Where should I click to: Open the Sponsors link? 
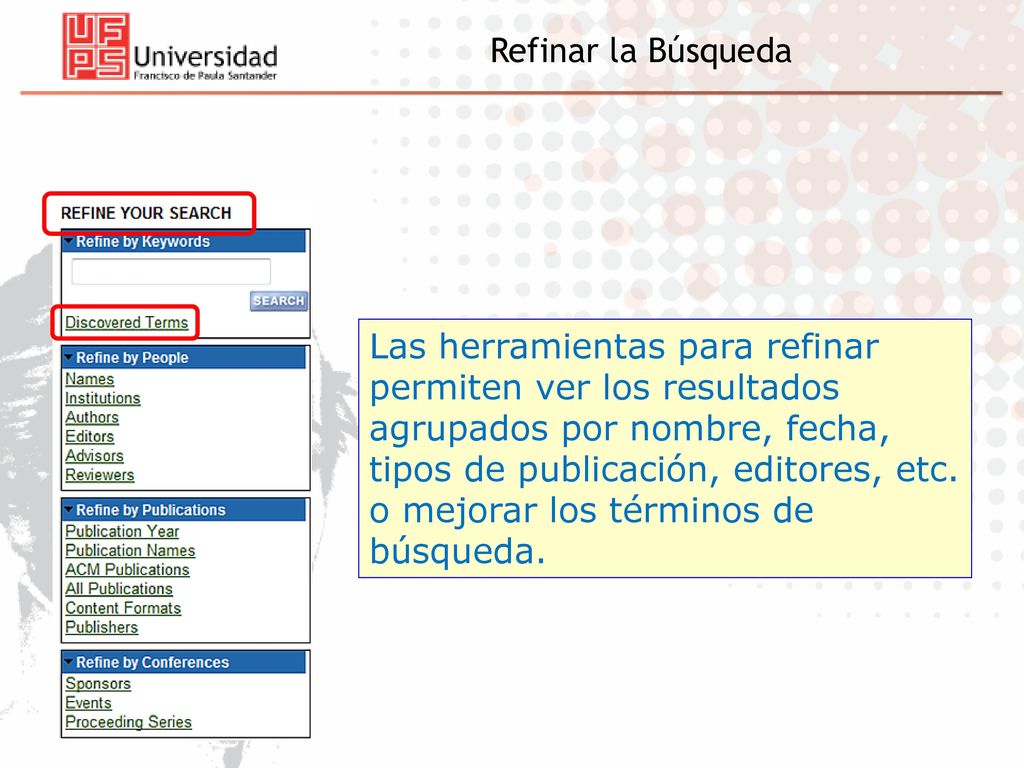98,684
